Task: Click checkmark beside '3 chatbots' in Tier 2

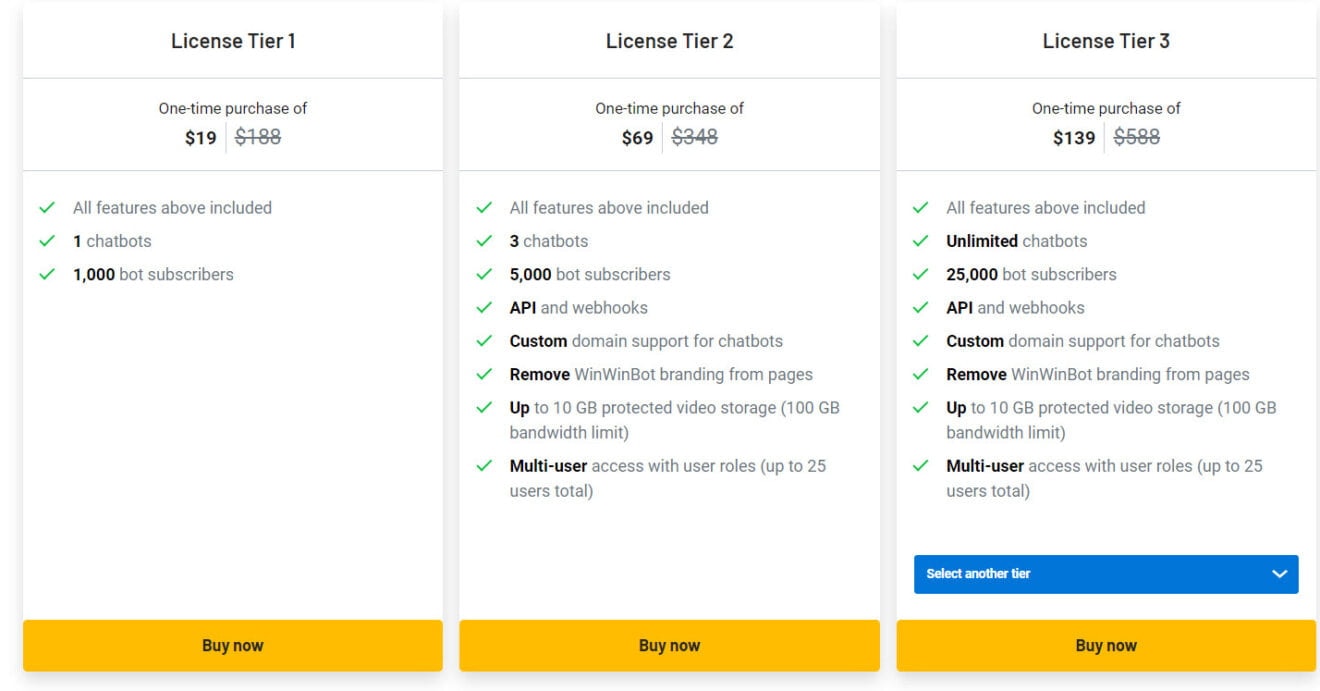Action: [x=484, y=241]
